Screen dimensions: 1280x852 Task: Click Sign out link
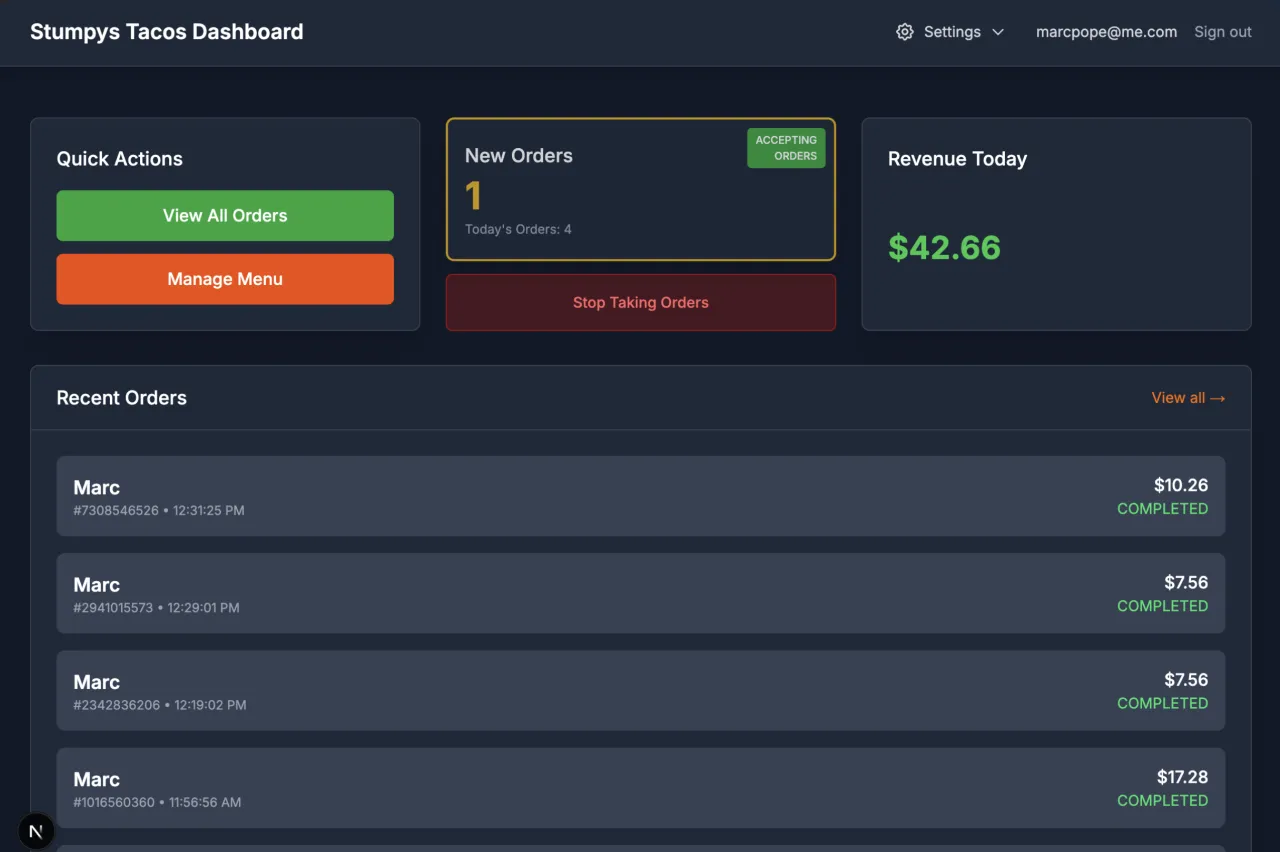click(1222, 32)
